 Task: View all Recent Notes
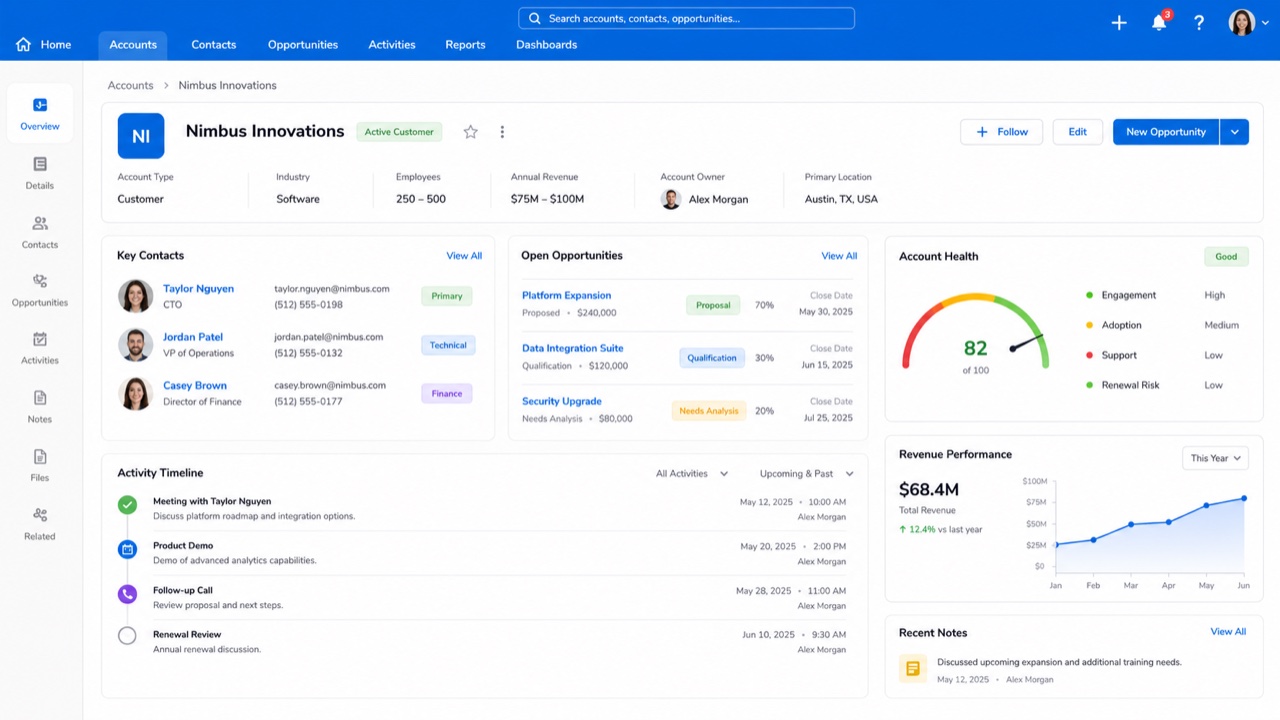coord(1228,632)
